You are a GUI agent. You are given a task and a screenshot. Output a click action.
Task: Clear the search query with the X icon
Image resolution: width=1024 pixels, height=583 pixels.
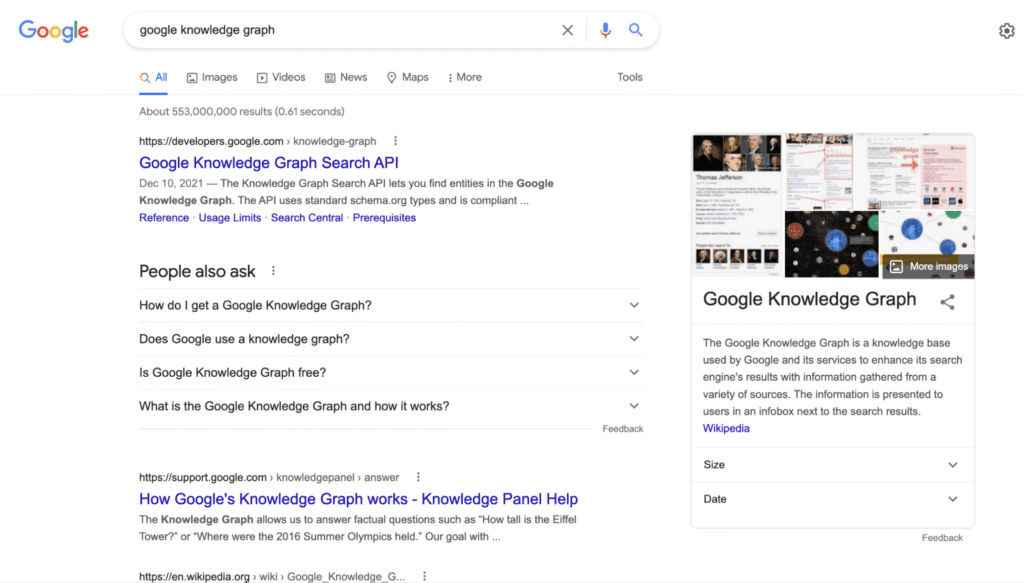(x=567, y=30)
